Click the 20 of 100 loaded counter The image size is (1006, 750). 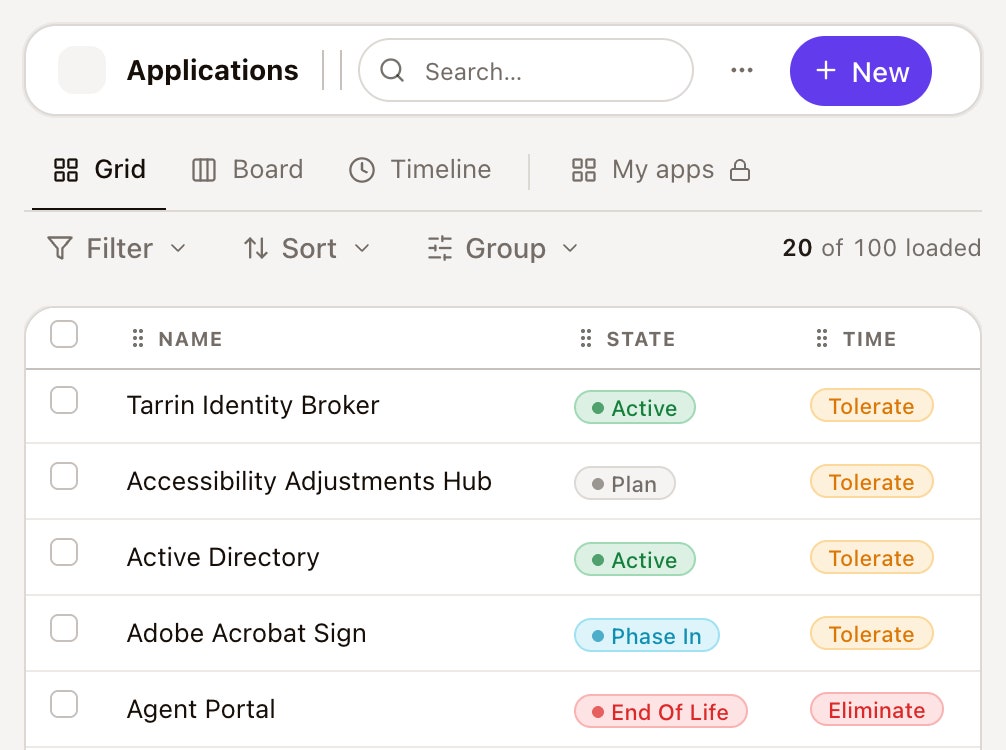tap(882, 248)
